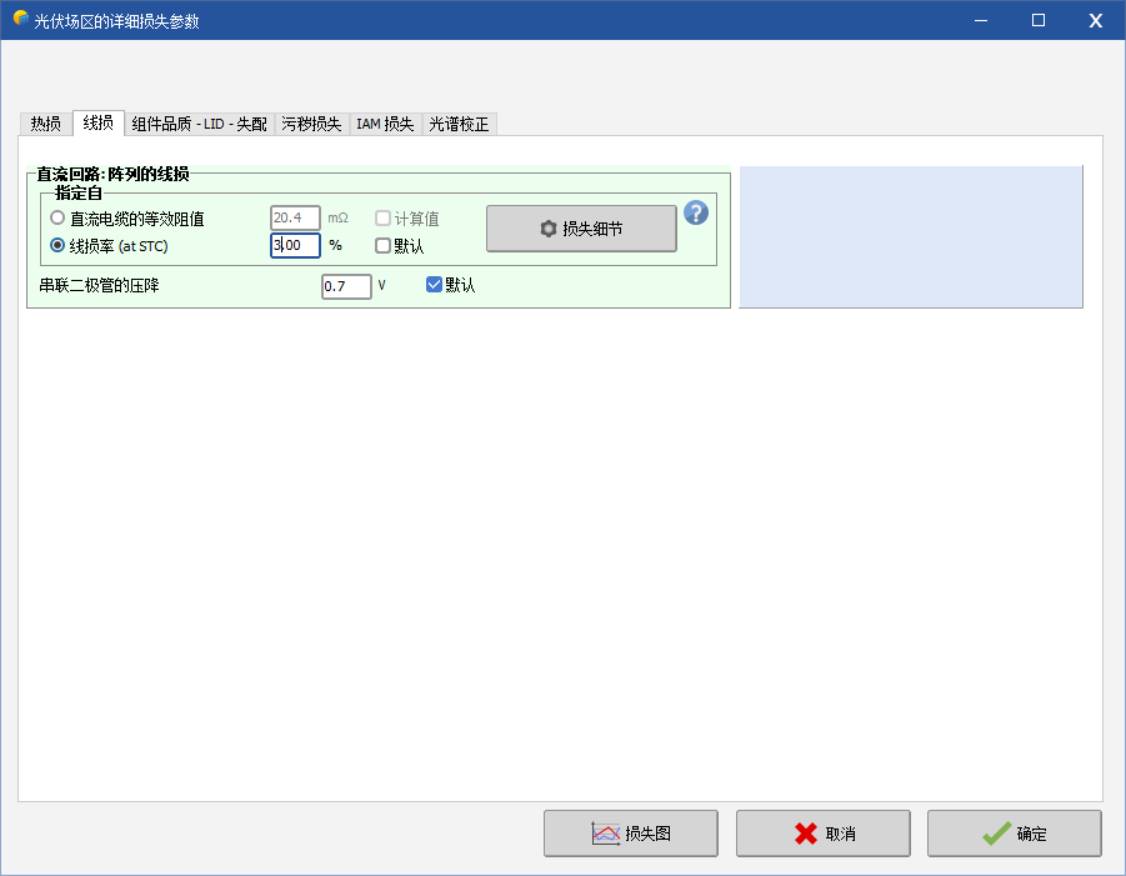This screenshot has height=876, width=1126.
Task: Enable 默认 checkbox beside the 线损率 field
Action: coord(383,246)
